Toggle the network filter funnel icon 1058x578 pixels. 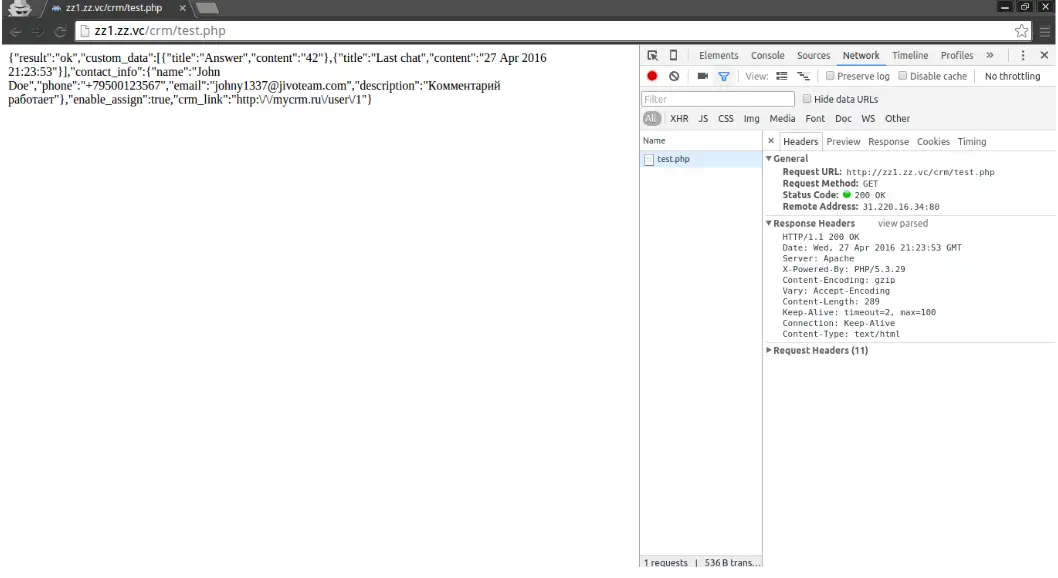coord(721,76)
